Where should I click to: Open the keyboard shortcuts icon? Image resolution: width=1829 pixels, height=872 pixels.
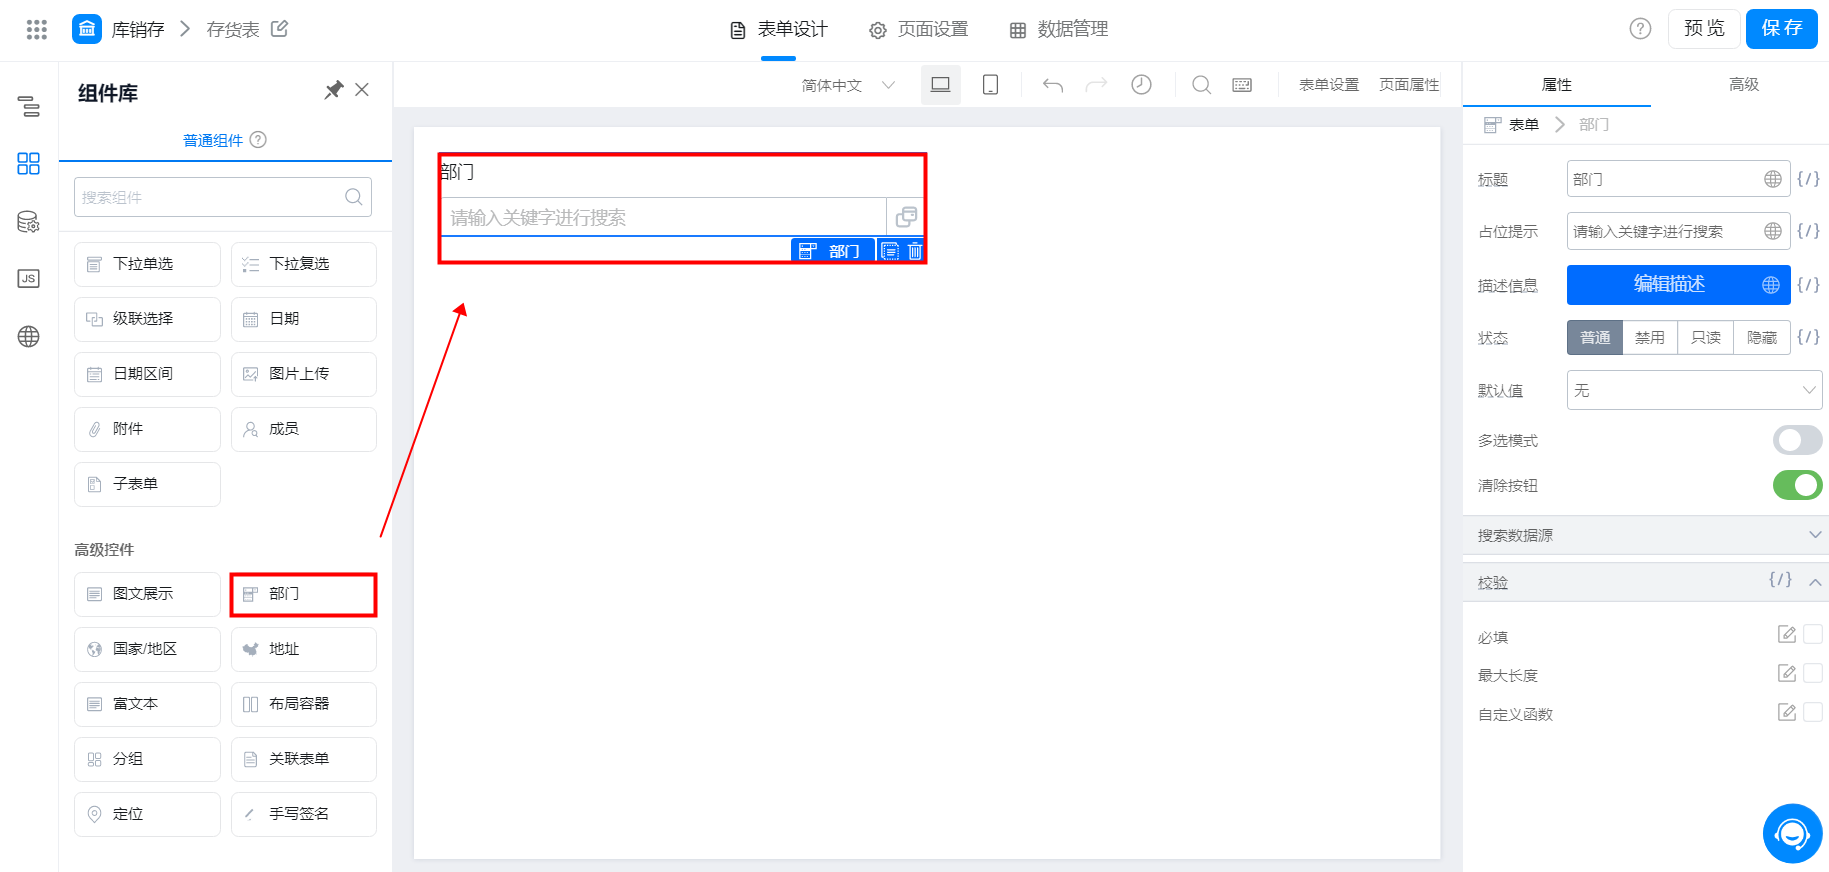1242,85
